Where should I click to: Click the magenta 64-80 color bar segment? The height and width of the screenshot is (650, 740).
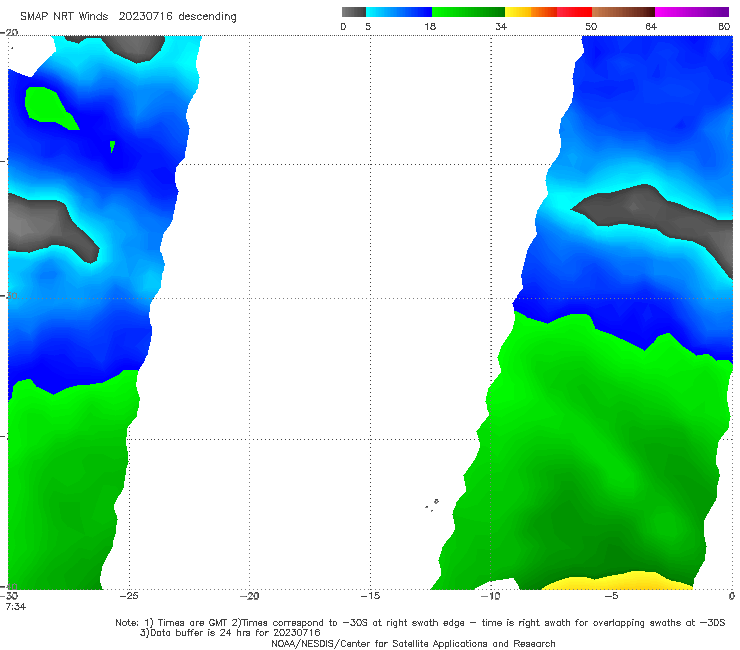(x=692, y=12)
